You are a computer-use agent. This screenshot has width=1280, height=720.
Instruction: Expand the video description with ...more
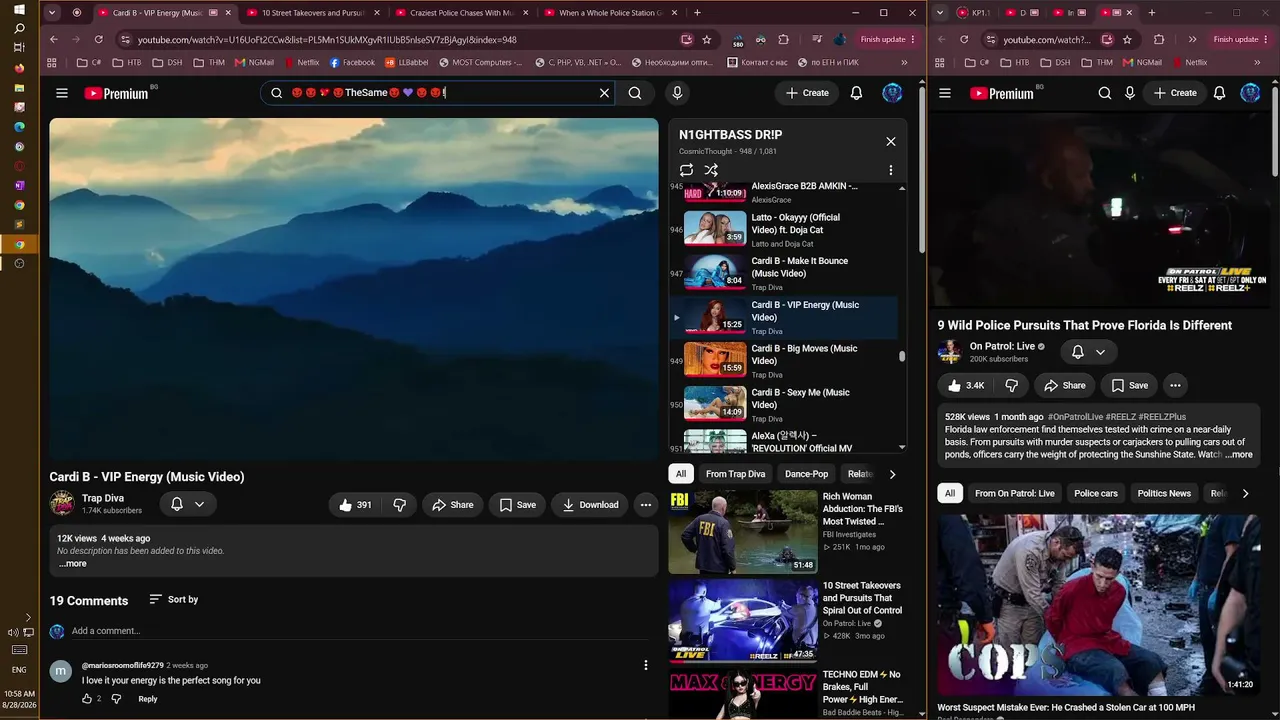coord(73,564)
